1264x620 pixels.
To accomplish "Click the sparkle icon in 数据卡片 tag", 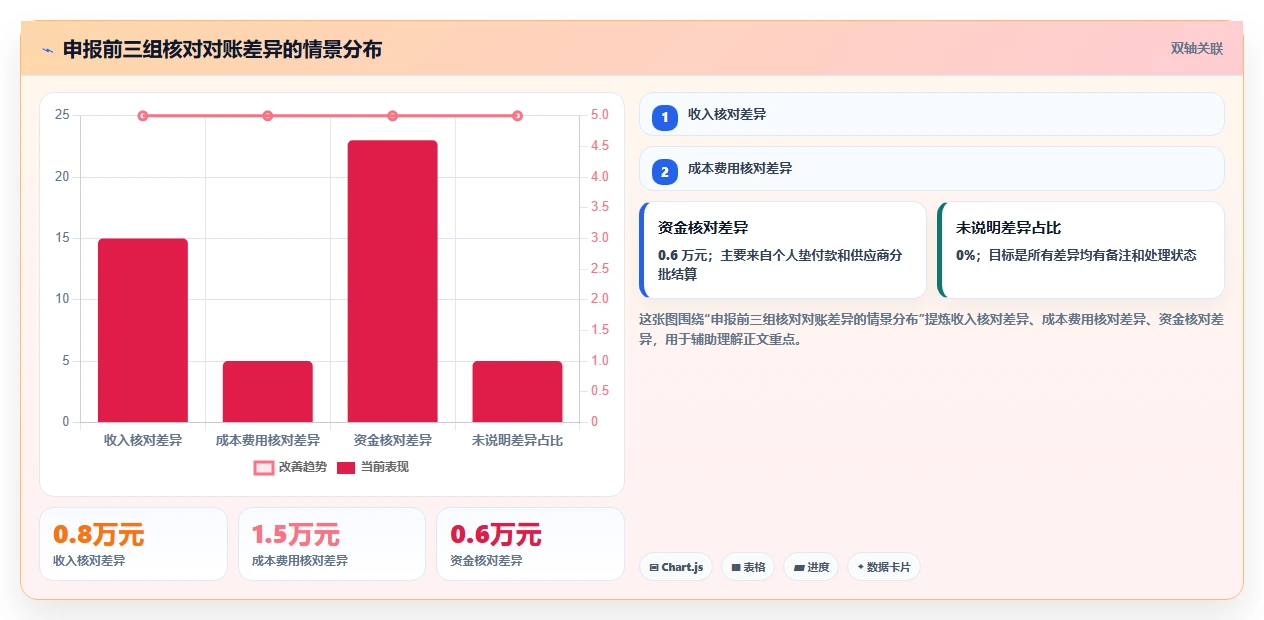I will [x=860, y=567].
